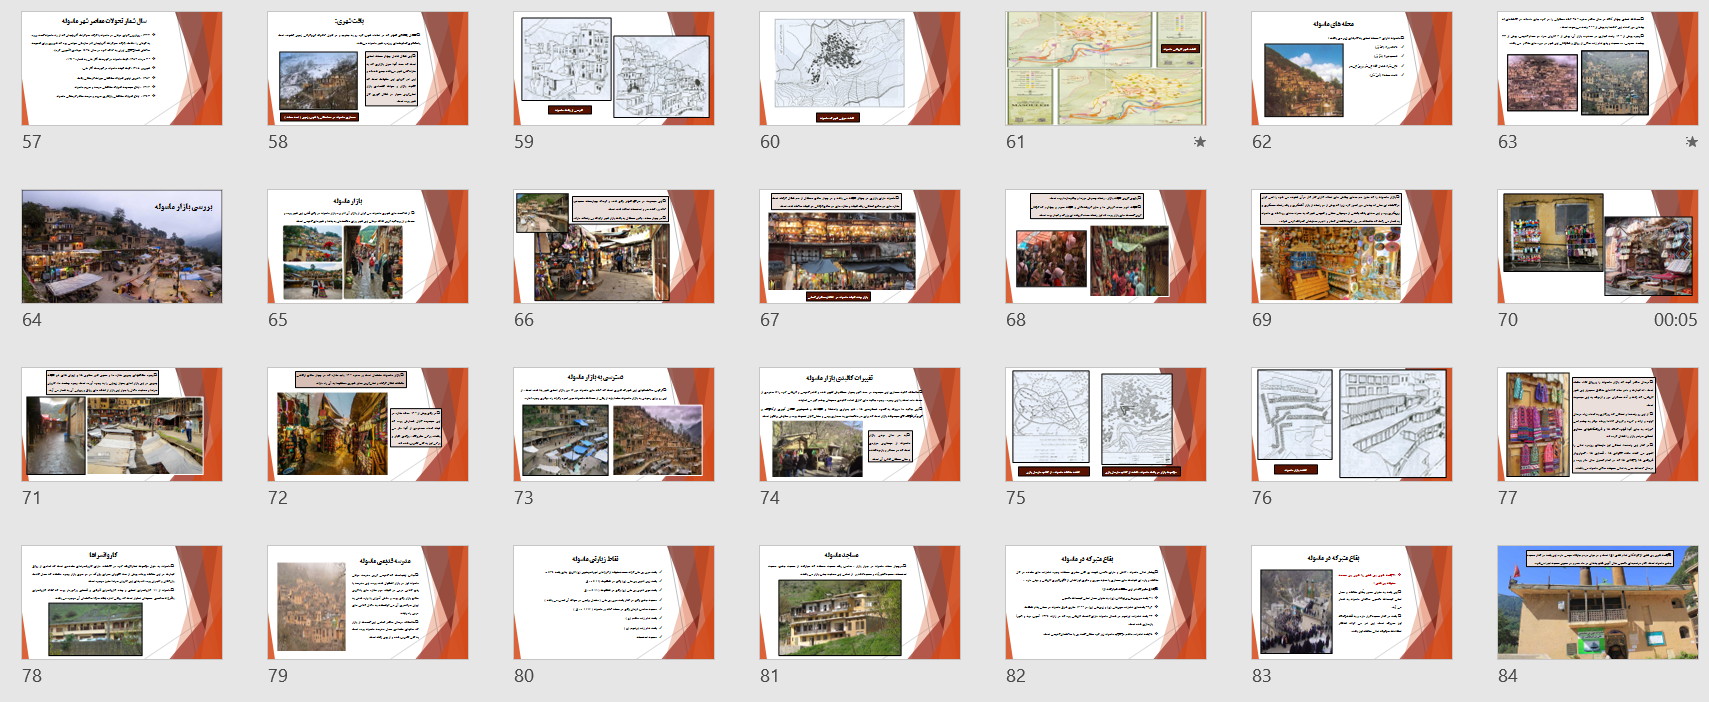
Task: Click the transition star icon under slide 63
Action: click(x=1691, y=142)
